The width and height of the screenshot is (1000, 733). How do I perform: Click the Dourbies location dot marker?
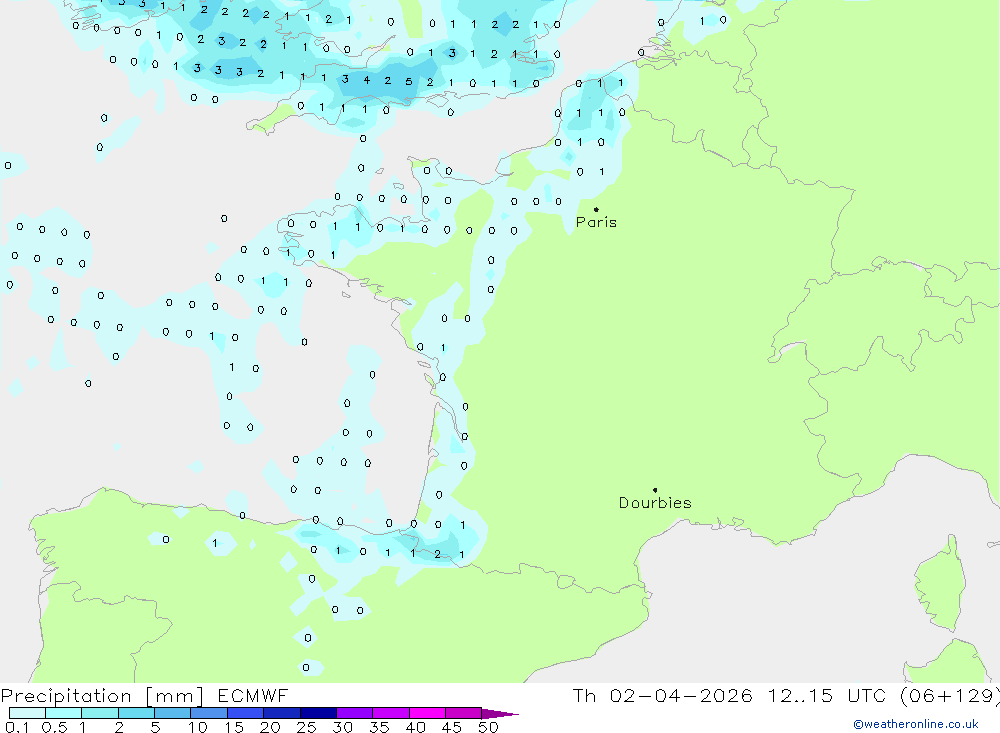click(655, 490)
